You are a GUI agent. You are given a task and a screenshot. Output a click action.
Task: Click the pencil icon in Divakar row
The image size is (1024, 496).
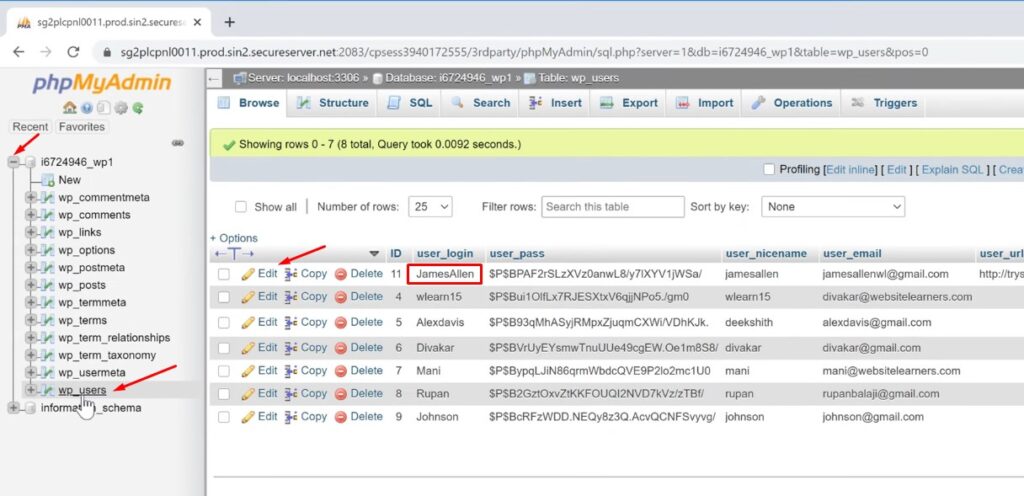(x=248, y=348)
